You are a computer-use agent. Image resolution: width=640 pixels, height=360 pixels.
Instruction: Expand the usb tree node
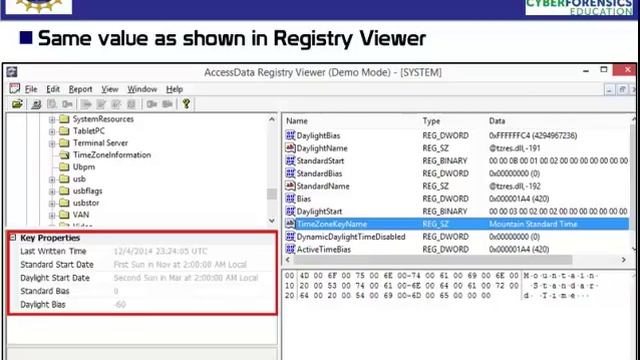(52, 180)
